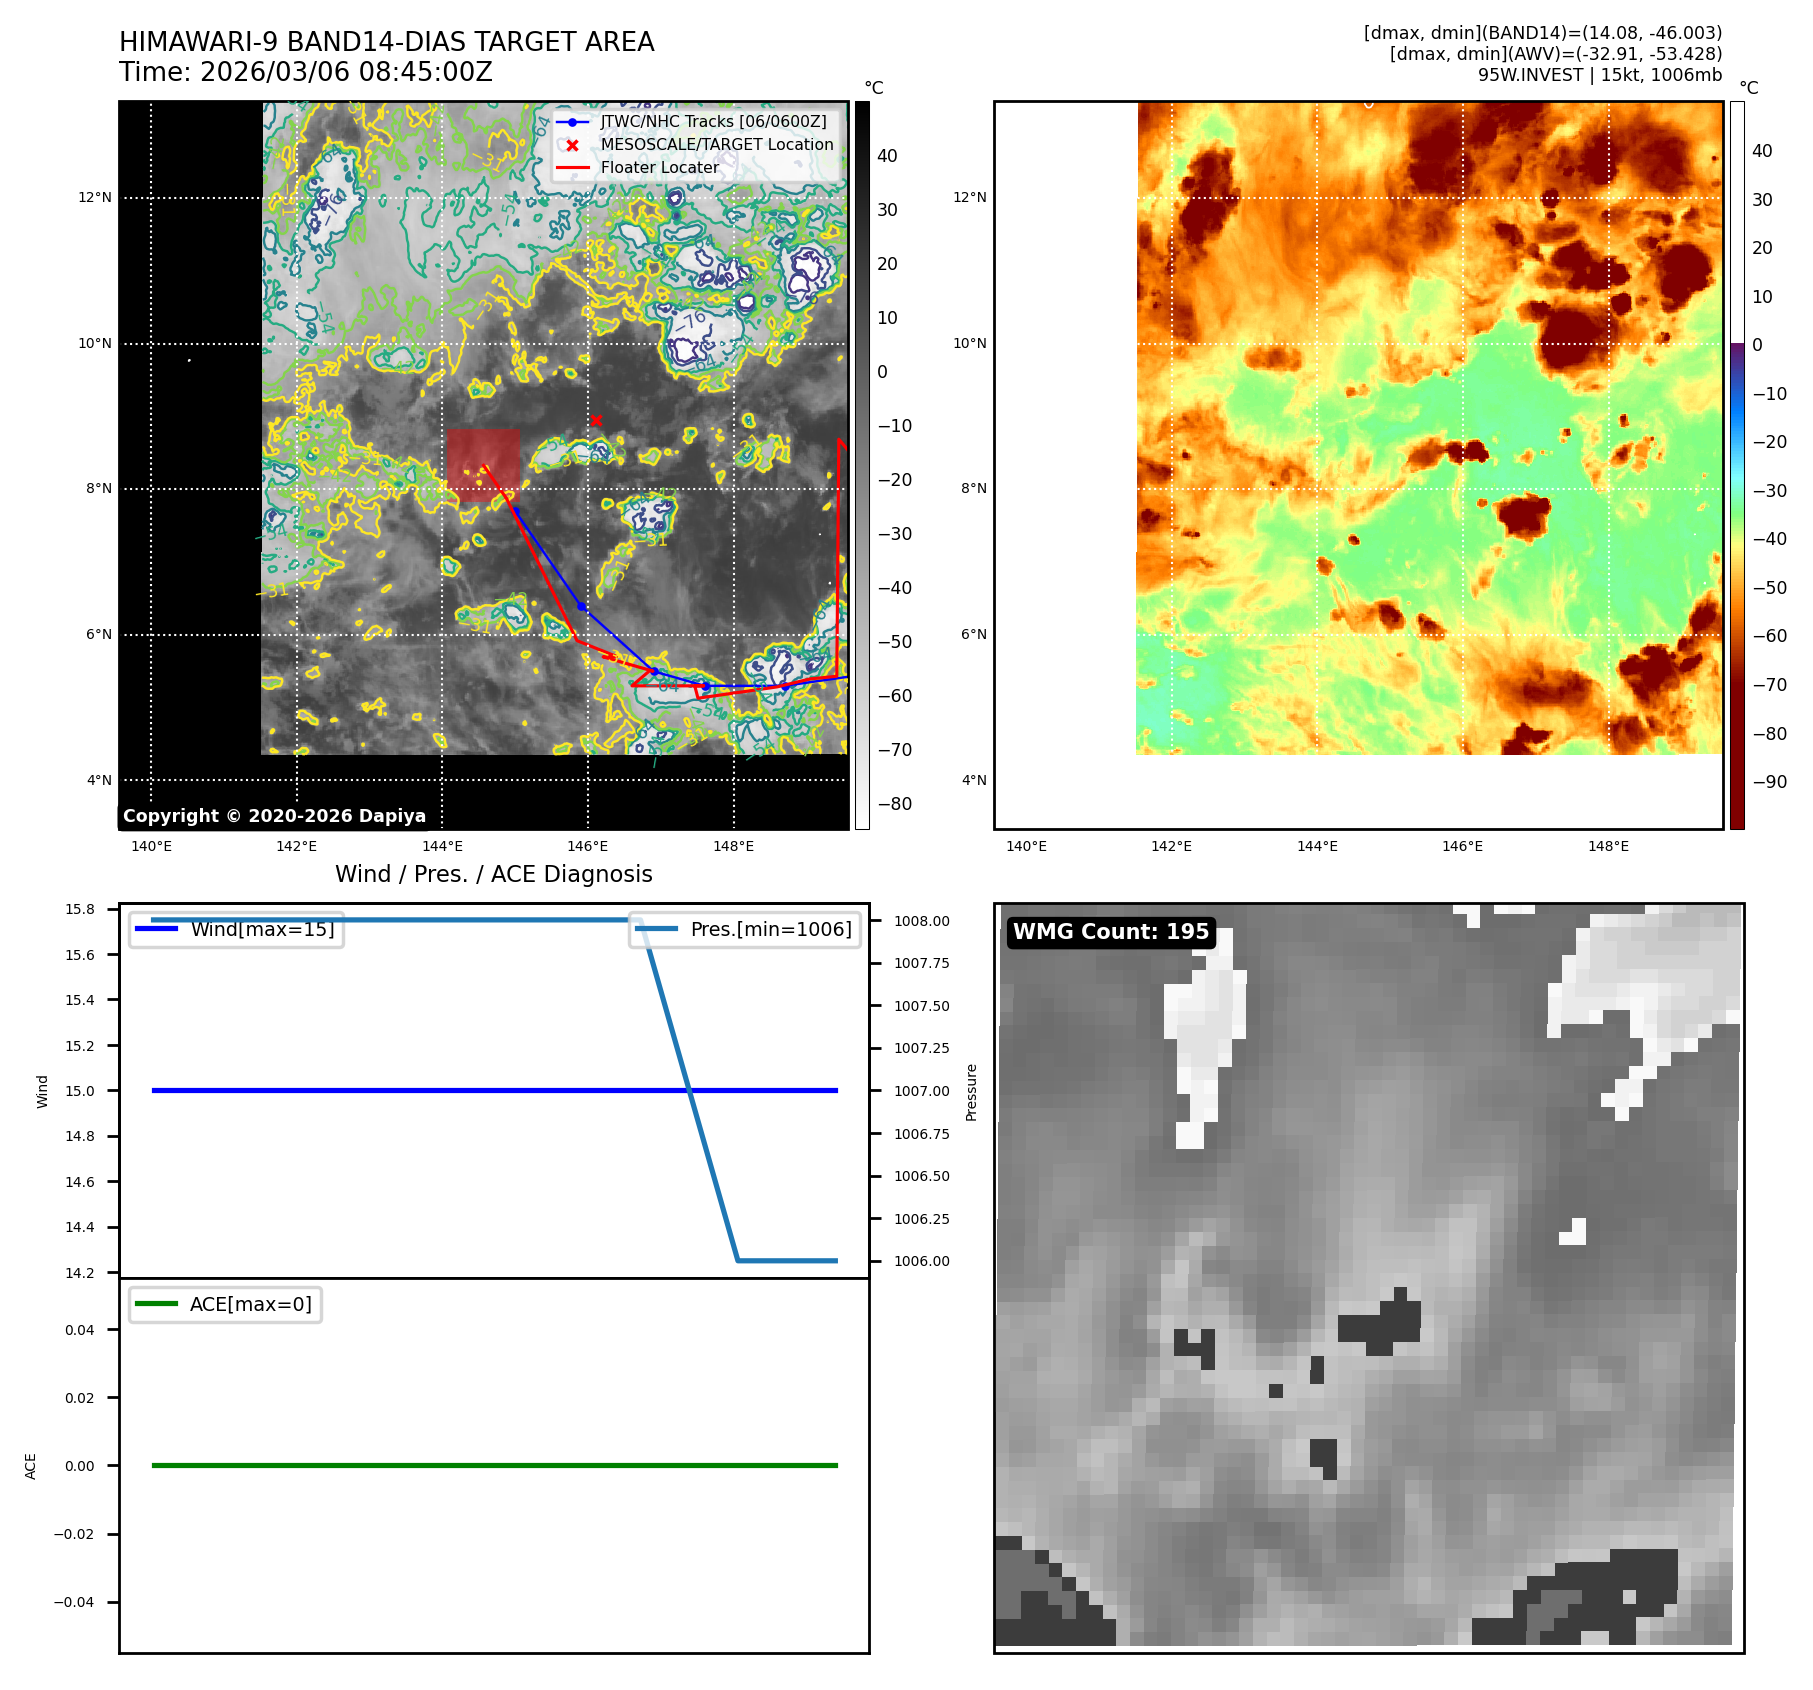Click the red shaded floater locator square
The image size is (1813, 1690).
[483, 464]
